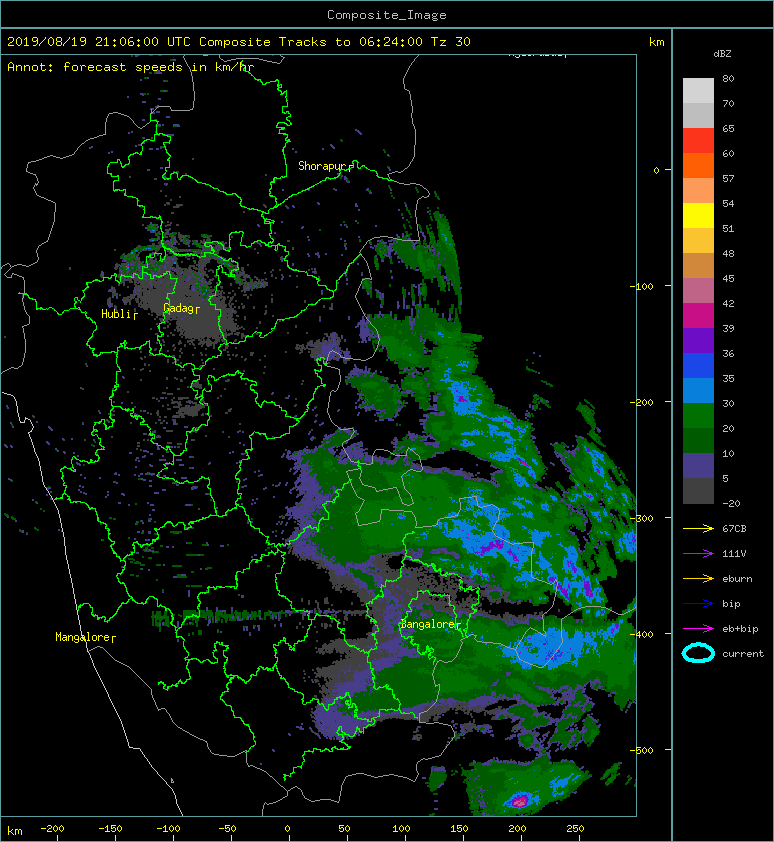Click the purple 111V track arrow in legend
Viewport: 774px width, 842px height.
(698, 554)
